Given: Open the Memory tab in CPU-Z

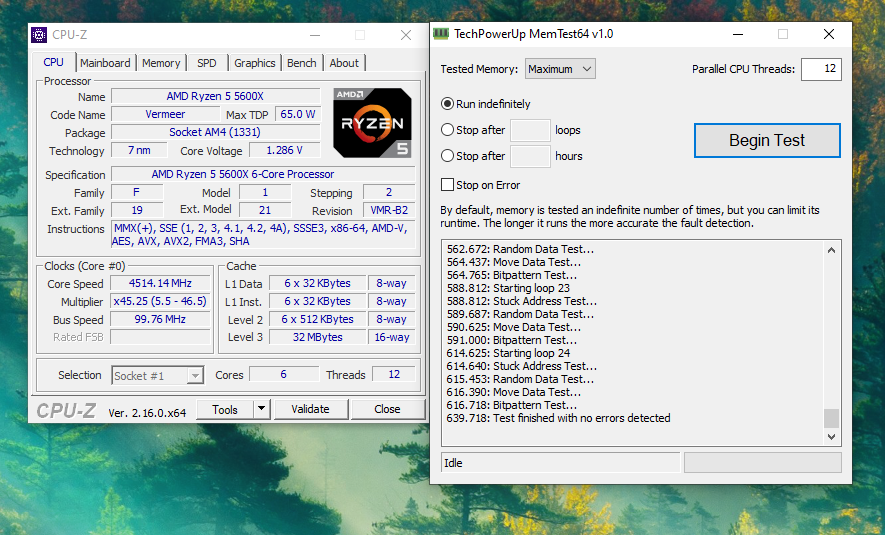Looking at the screenshot, I should 161,63.
